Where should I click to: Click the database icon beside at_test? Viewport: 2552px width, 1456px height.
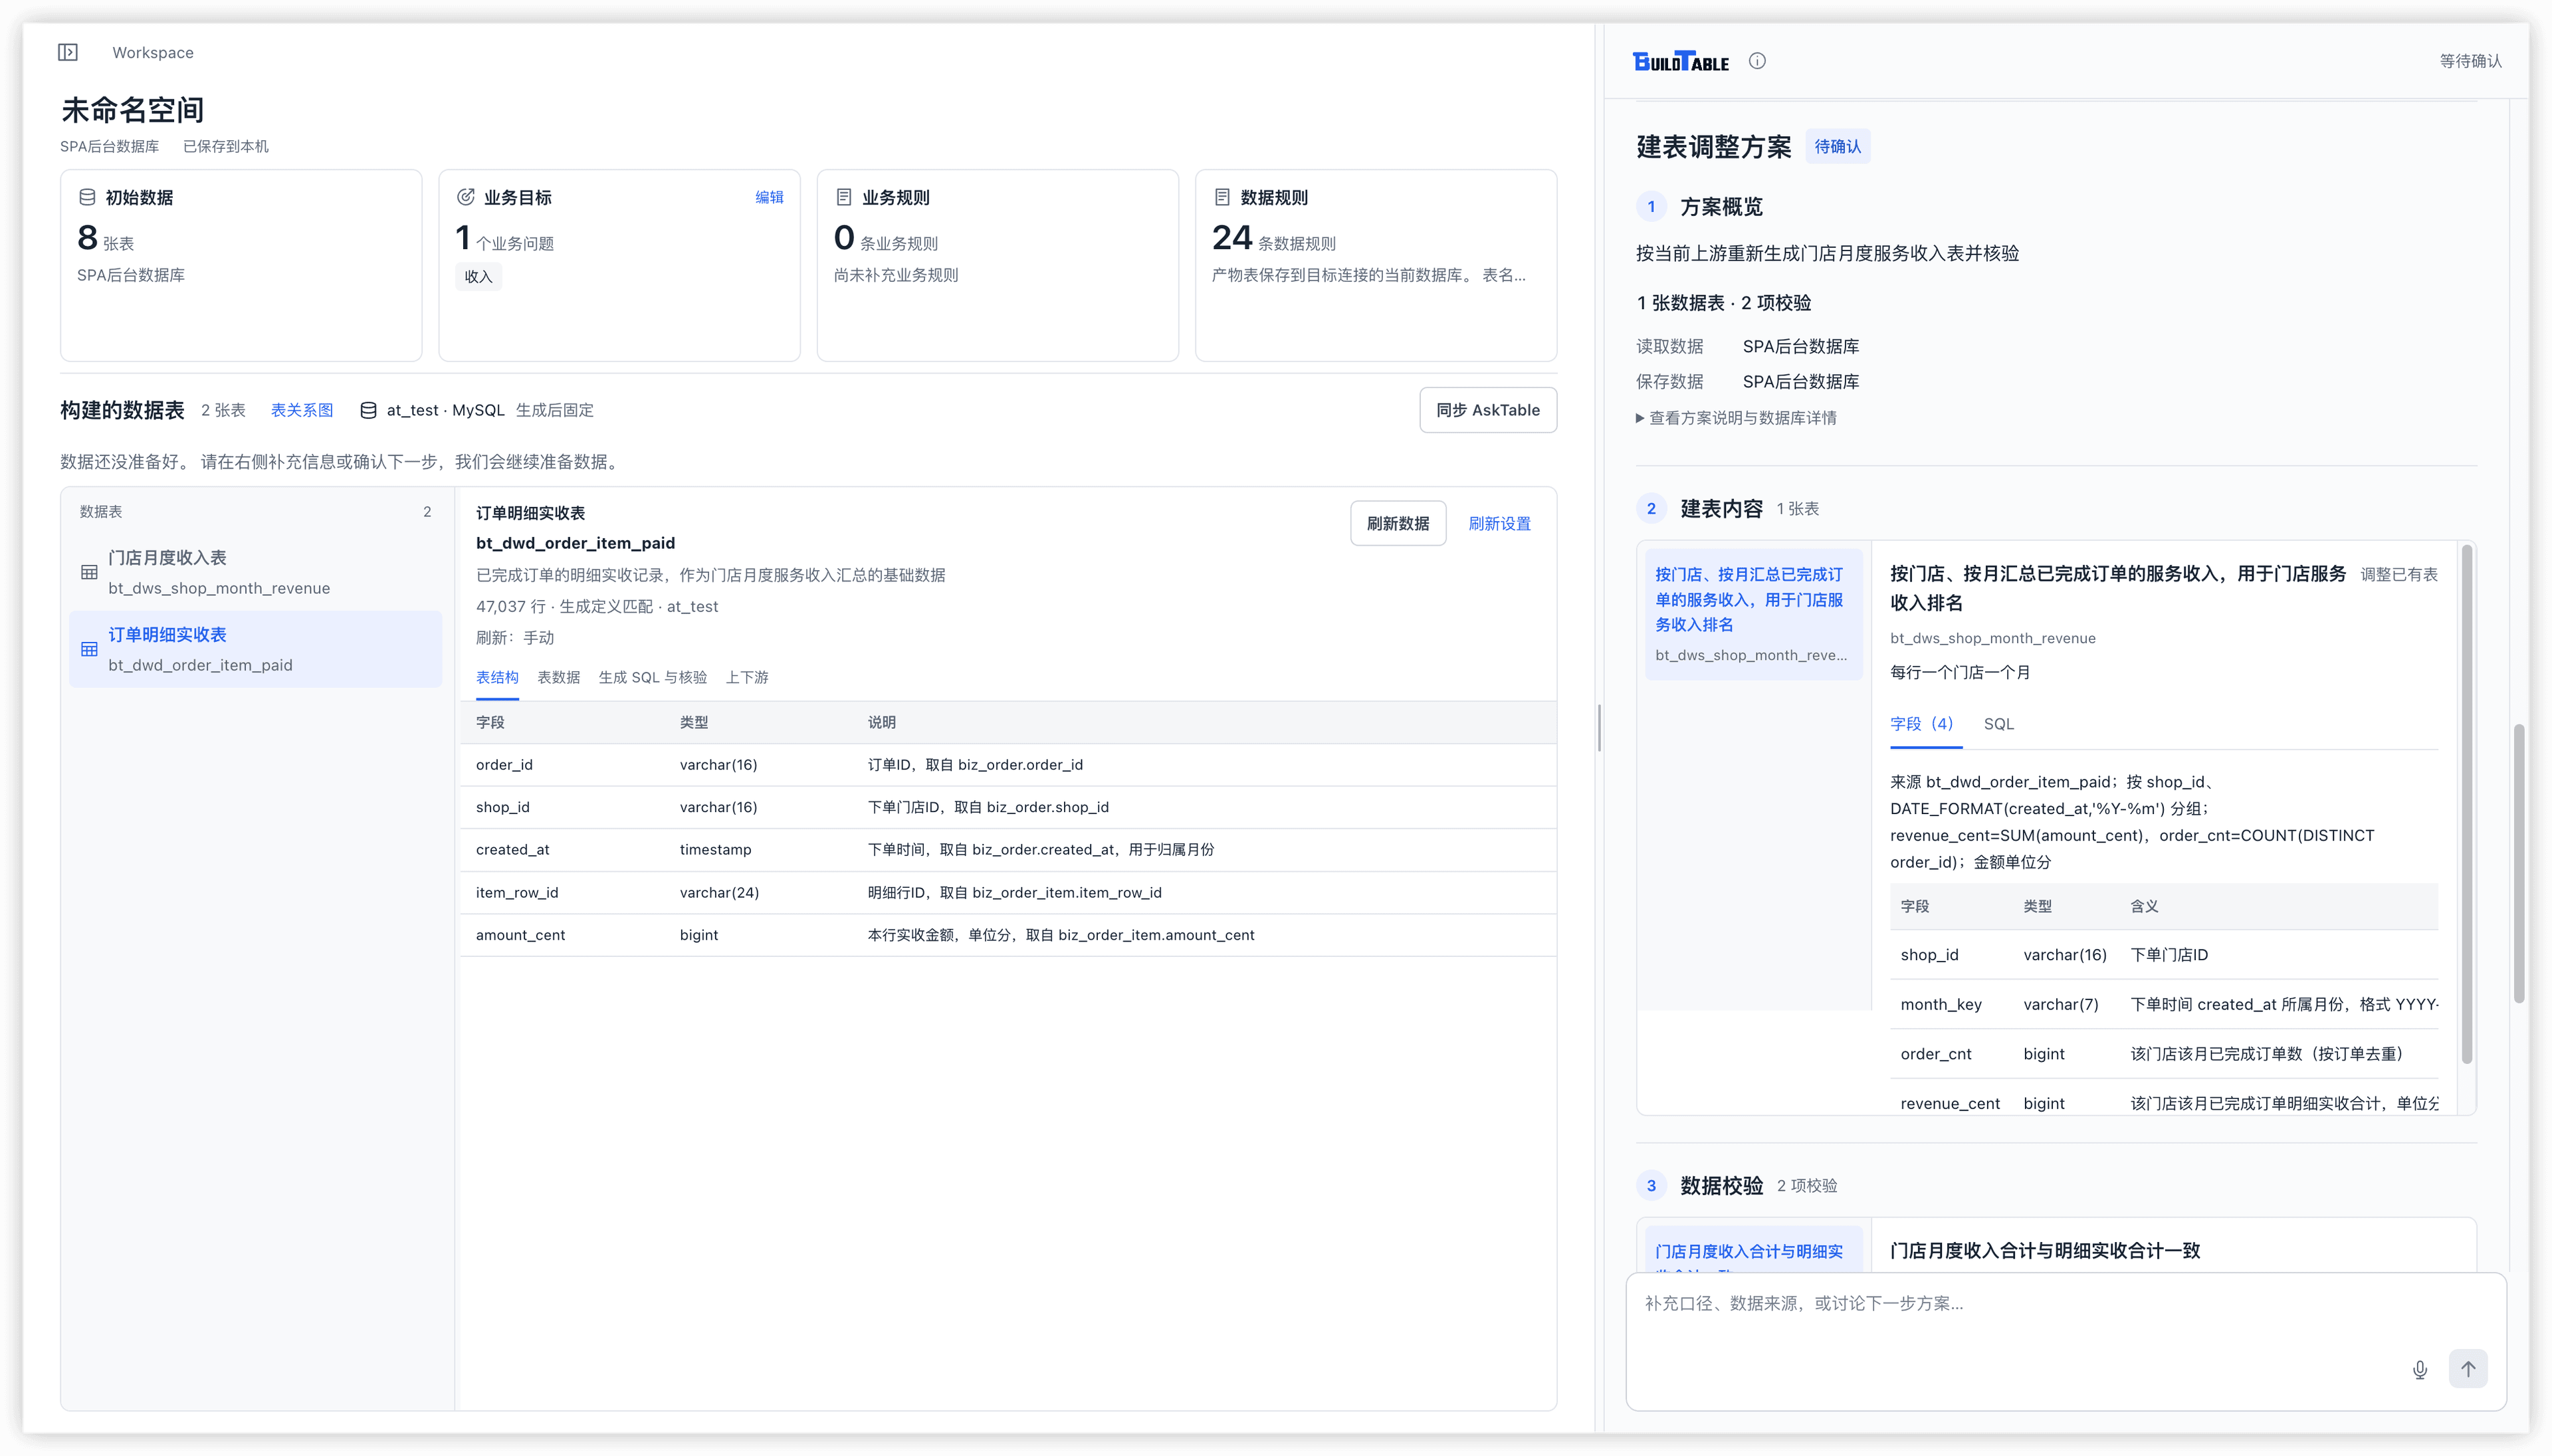pyautogui.click(x=368, y=410)
